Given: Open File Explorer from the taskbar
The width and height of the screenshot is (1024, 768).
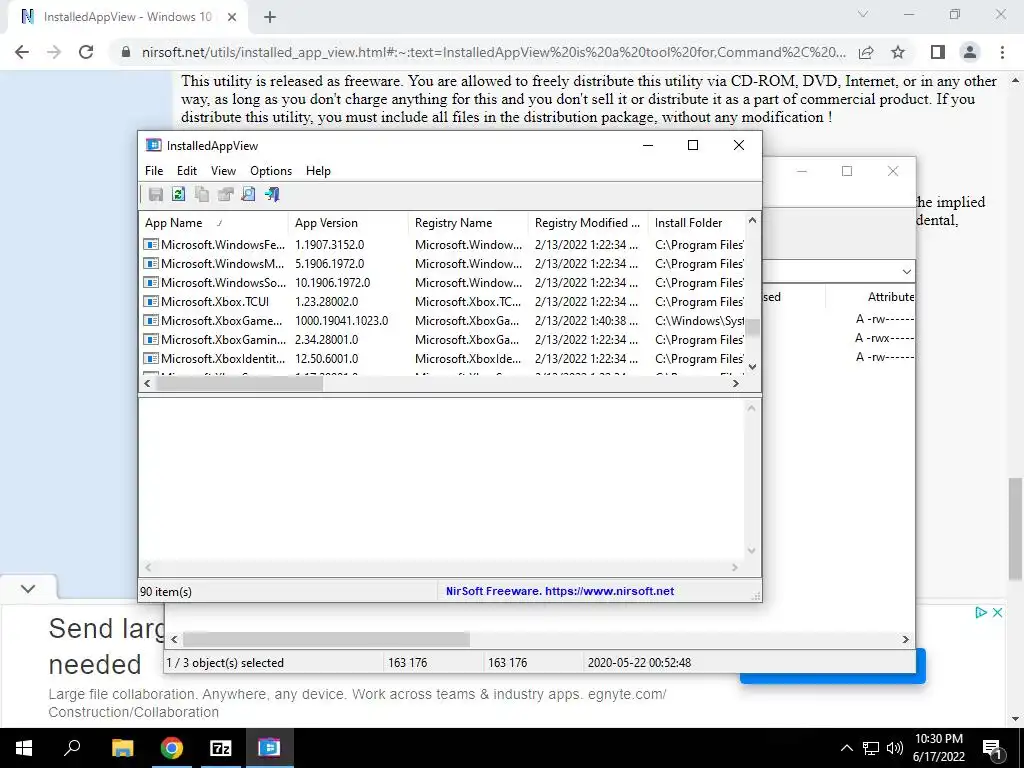Looking at the screenshot, I should [x=122, y=748].
